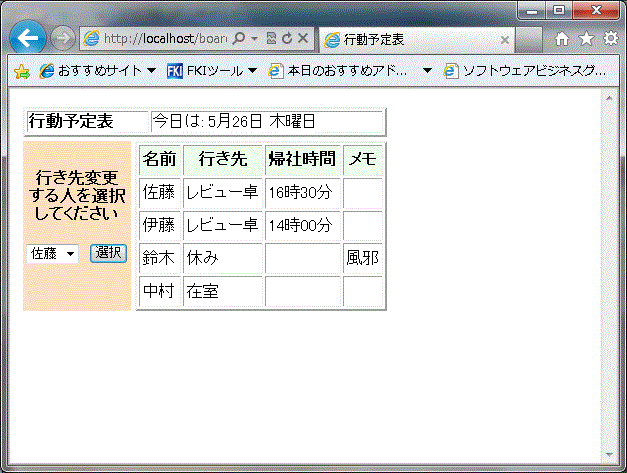
Task: Click the 佐藤 name cell in the table
Action: [160, 193]
